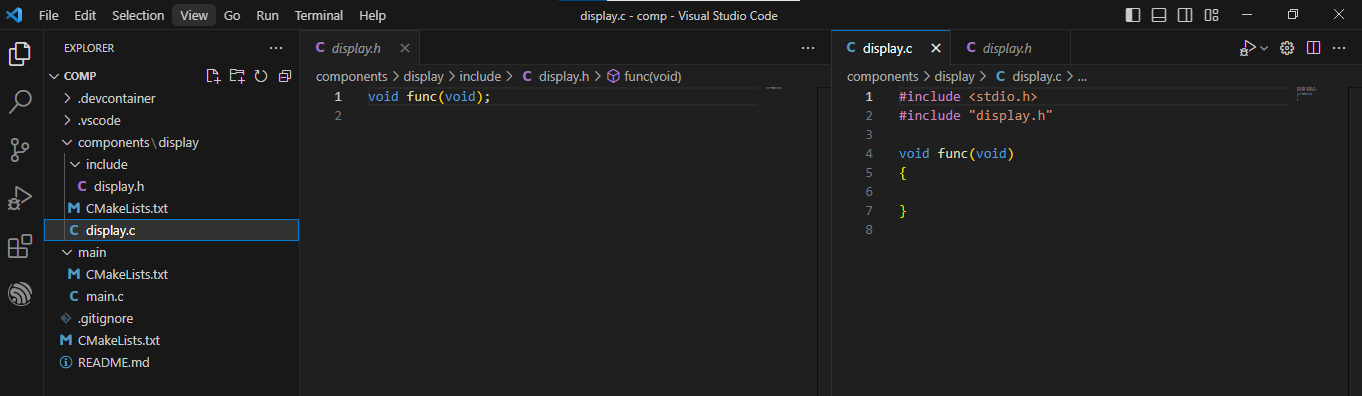Toggle the primary side bar layout button
1362x396 pixels.
click(x=1133, y=15)
